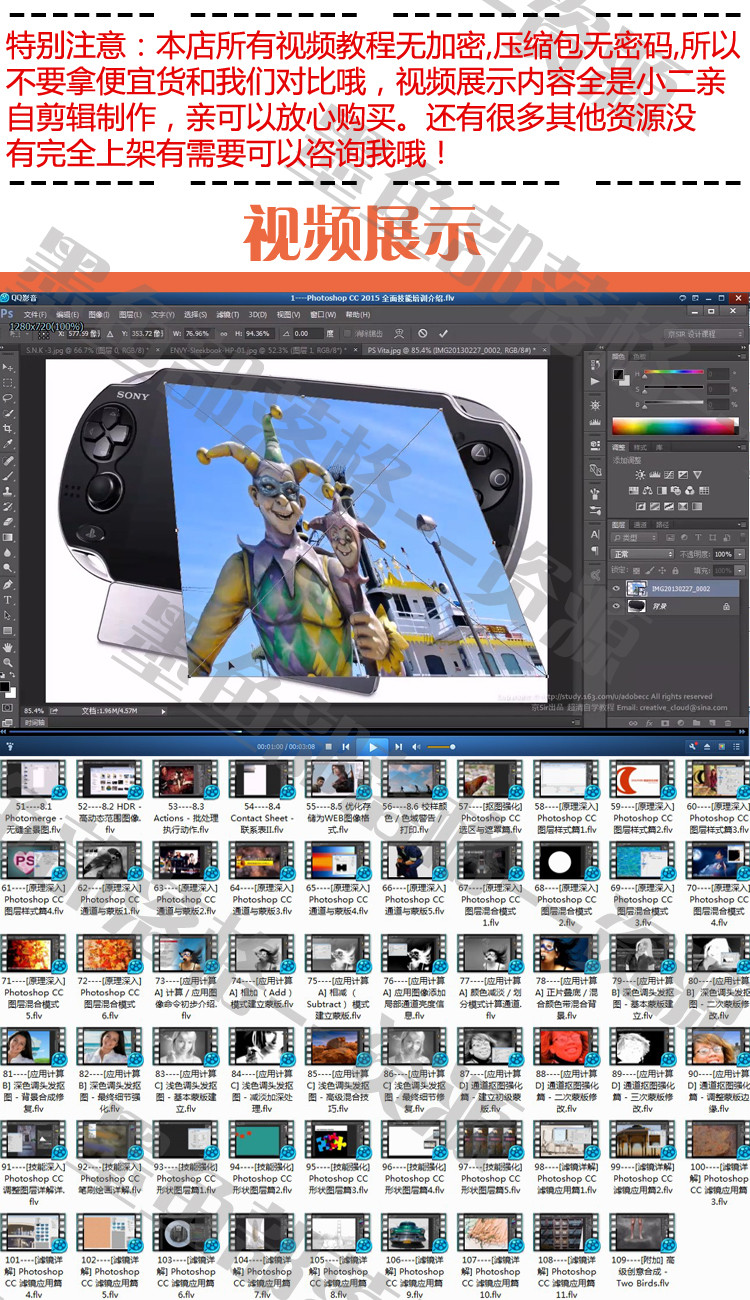Click the video progress bar
750x1300 pixels.
(375, 731)
